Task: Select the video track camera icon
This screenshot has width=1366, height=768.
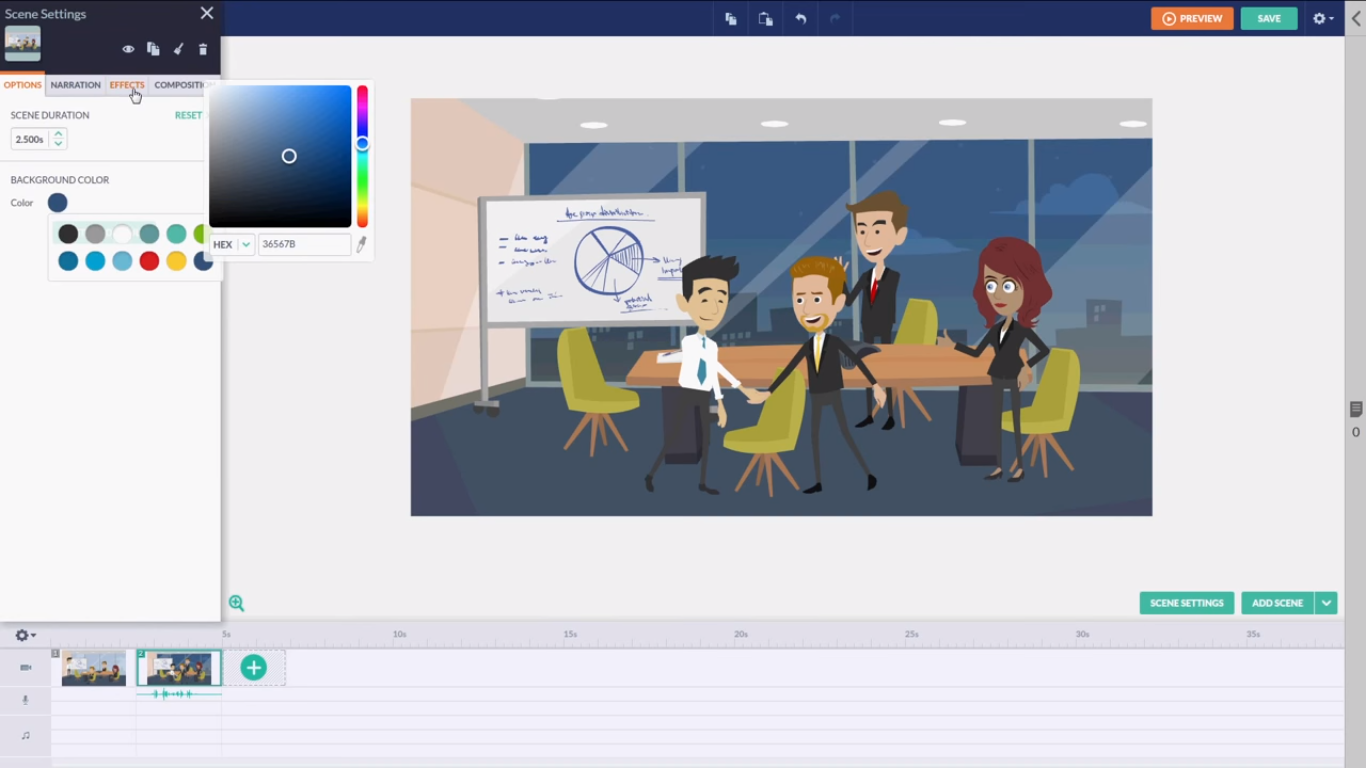Action: click(x=25, y=667)
